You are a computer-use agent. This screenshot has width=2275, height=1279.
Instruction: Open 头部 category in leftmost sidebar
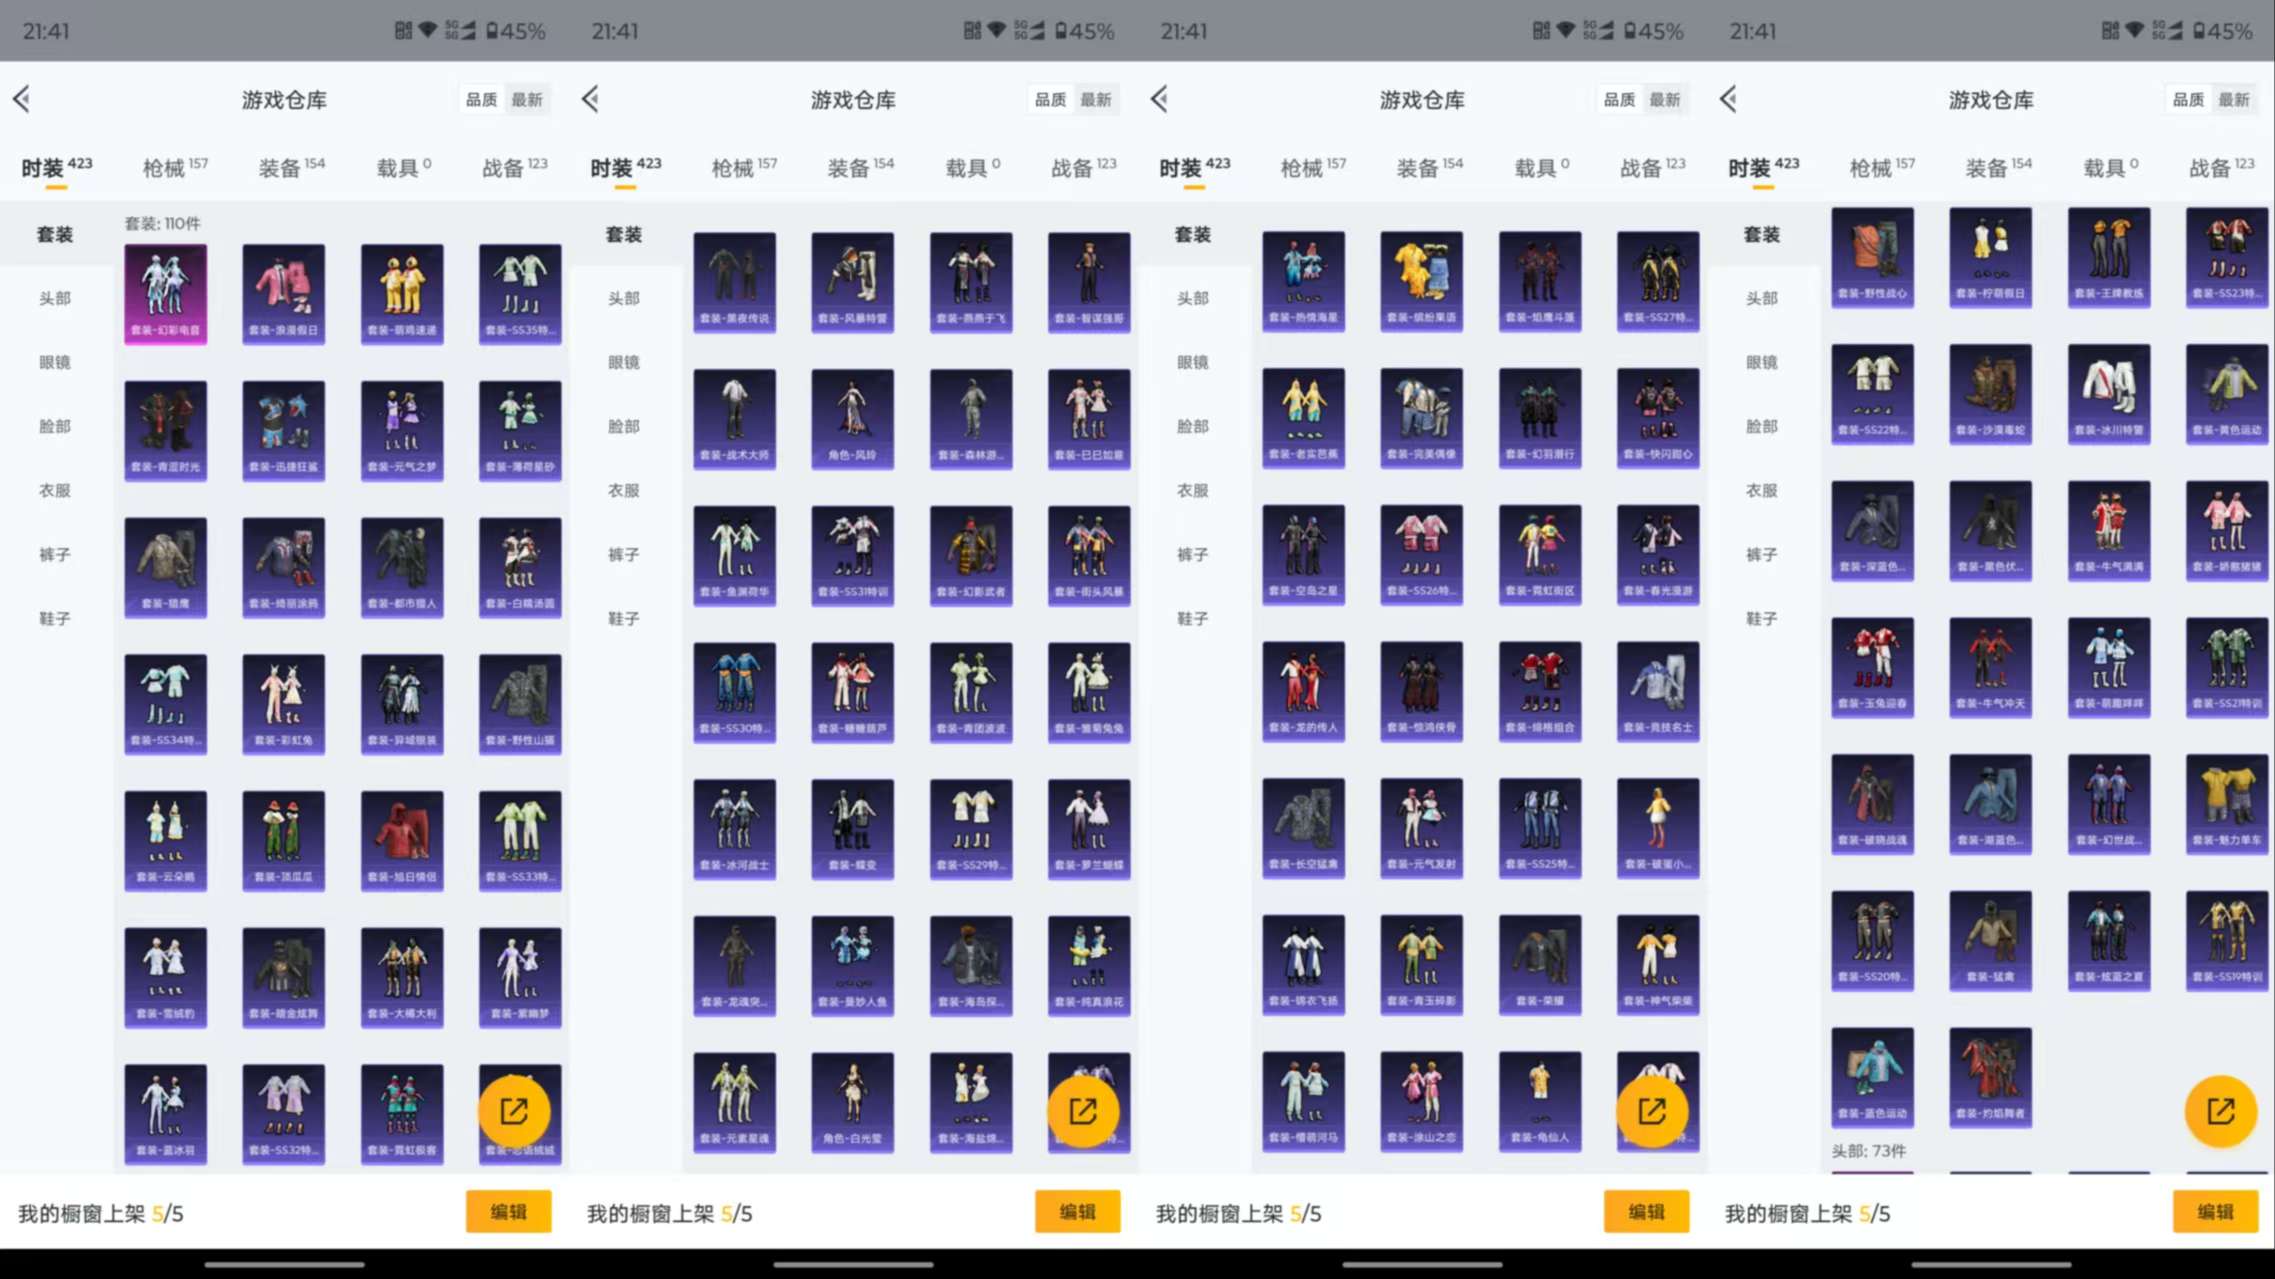(x=55, y=298)
